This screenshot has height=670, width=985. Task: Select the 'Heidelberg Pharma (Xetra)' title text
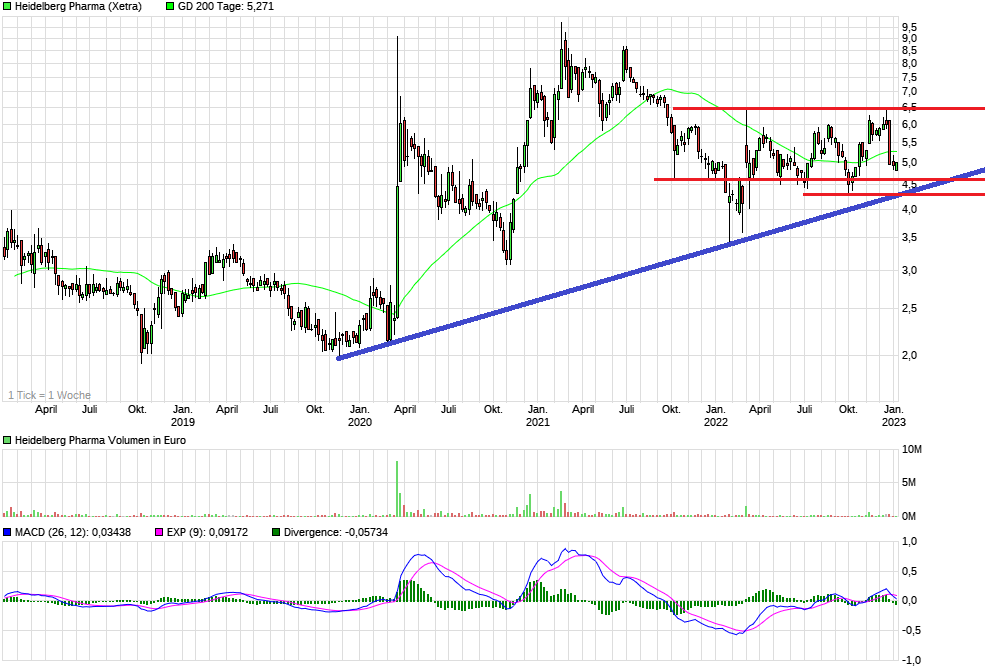(79, 6)
